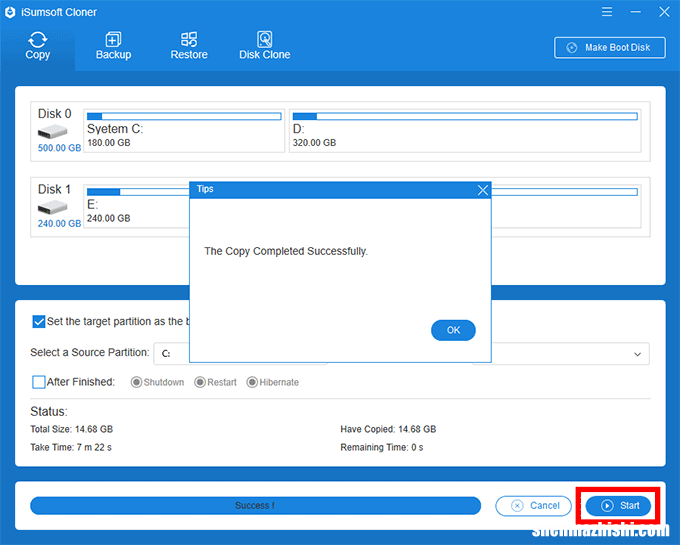Screen dimensions: 680x545
Task: Go to the Disk Clone tab
Action: (x=265, y=46)
